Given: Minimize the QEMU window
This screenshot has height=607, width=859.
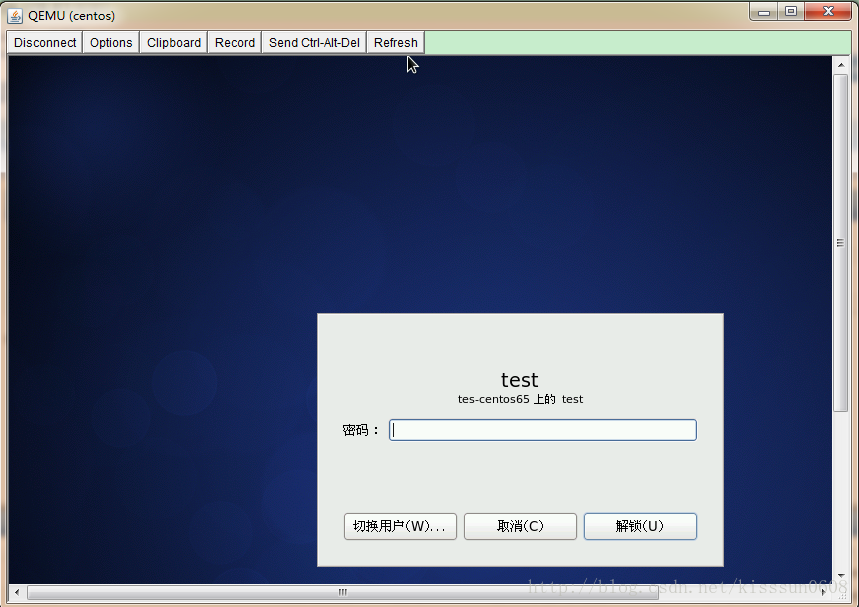Looking at the screenshot, I should (x=764, y=11).
